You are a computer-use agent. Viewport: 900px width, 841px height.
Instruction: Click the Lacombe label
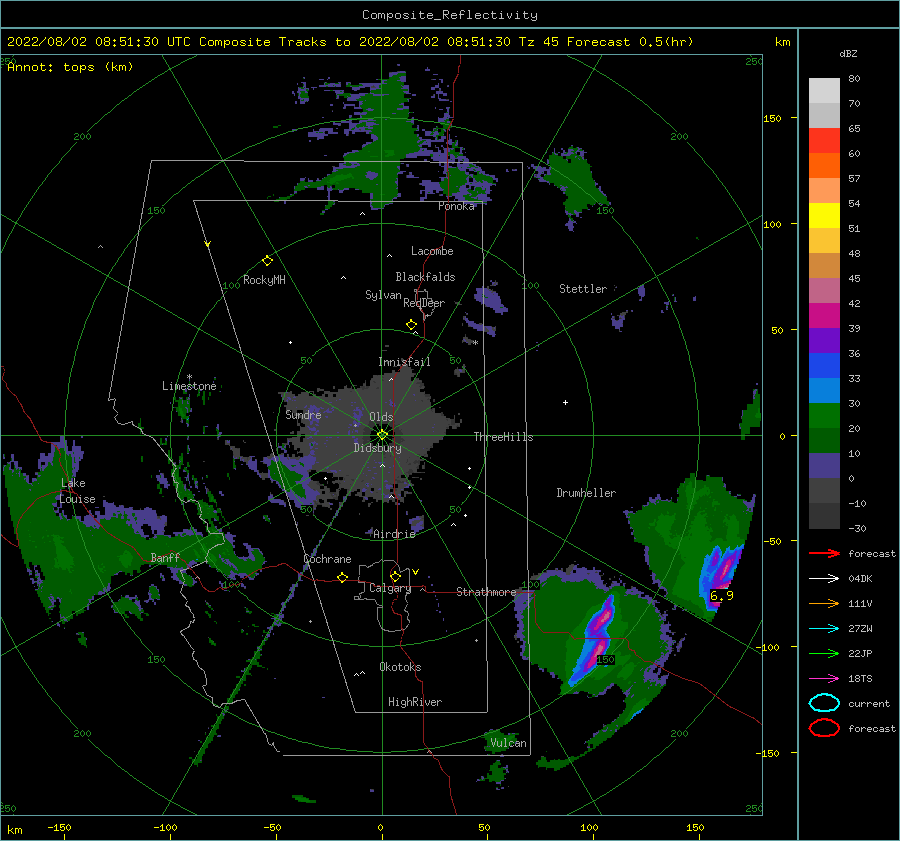pyautogui.click(x=432, y=251)
